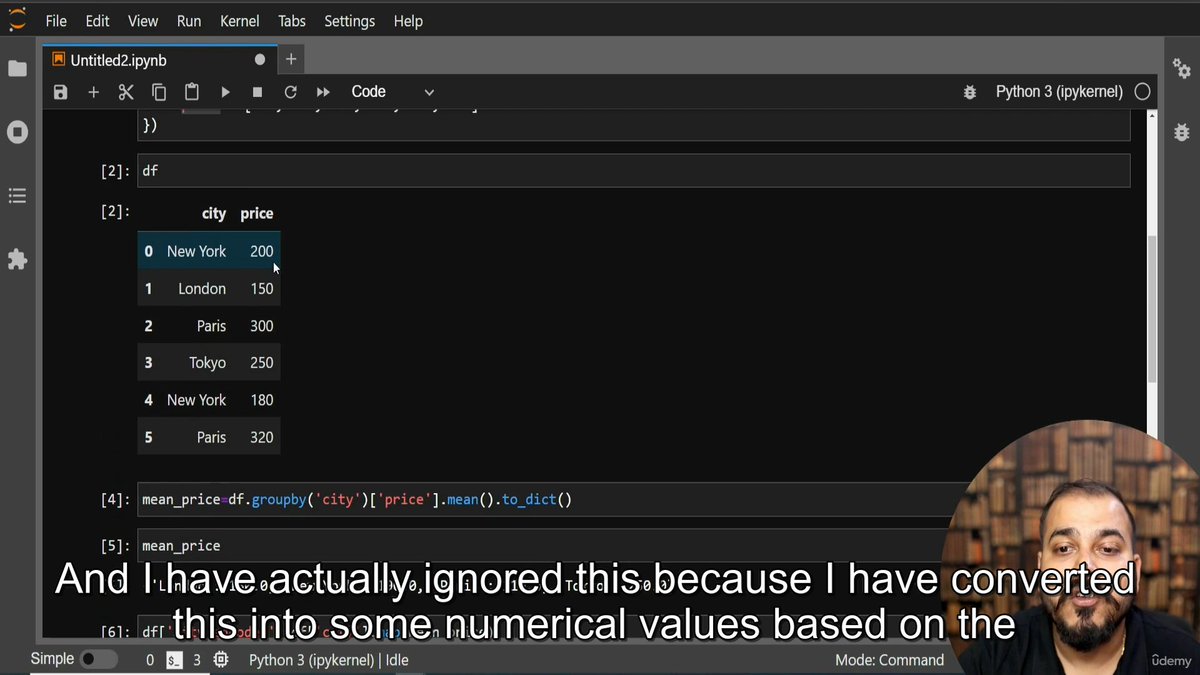This screenshot has width=1200, height=675.
Task: Save the notebook with the disk icon
Action: click(60, 92)
